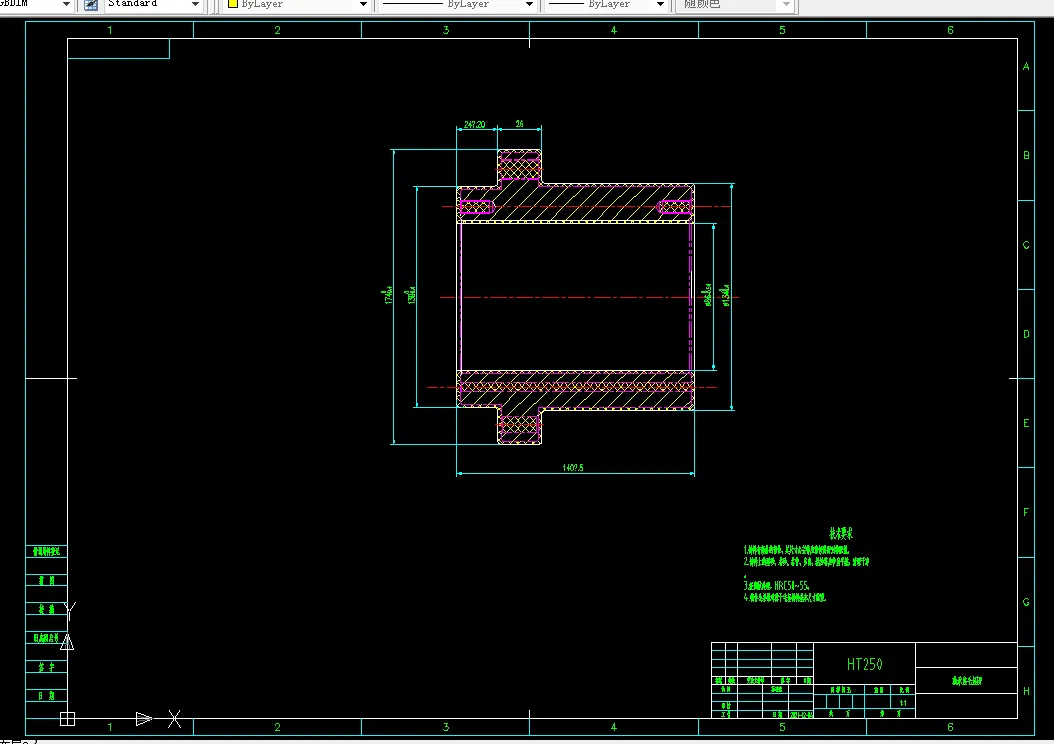Click zone number 3 on top border
The image size is (1054, 744).
click(x=446, y=30)
